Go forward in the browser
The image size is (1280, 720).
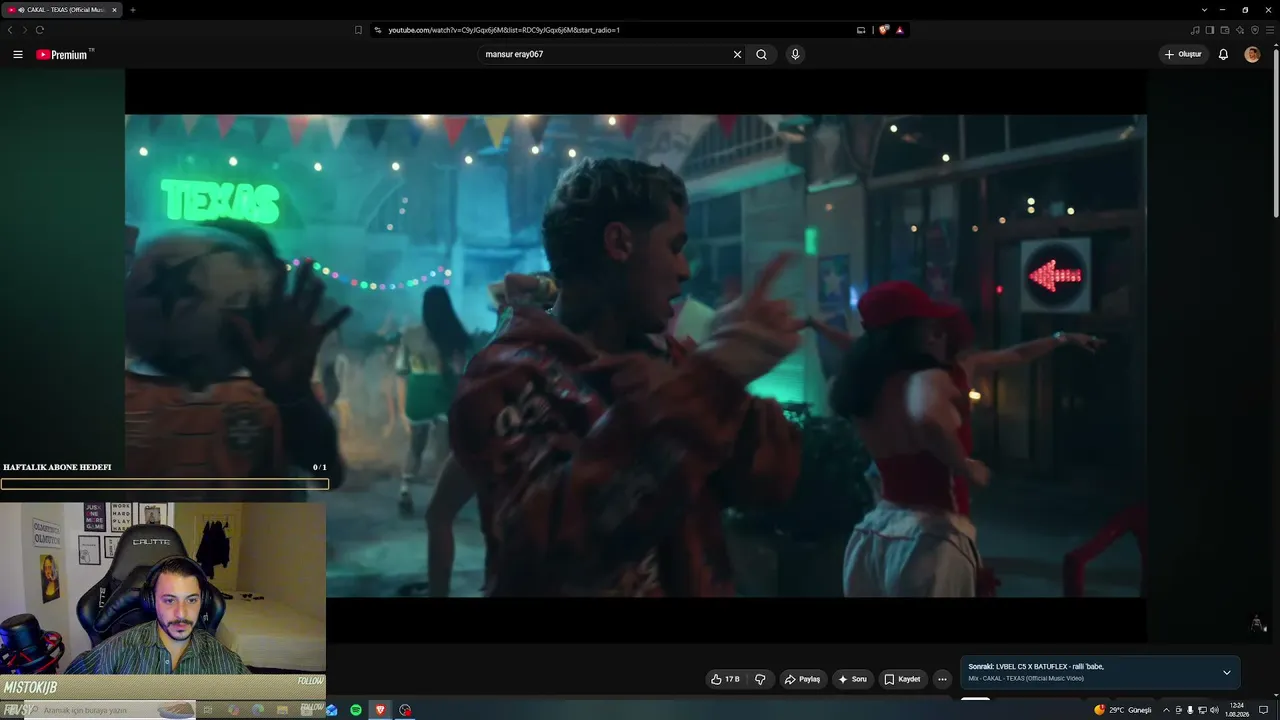(25, 30)
